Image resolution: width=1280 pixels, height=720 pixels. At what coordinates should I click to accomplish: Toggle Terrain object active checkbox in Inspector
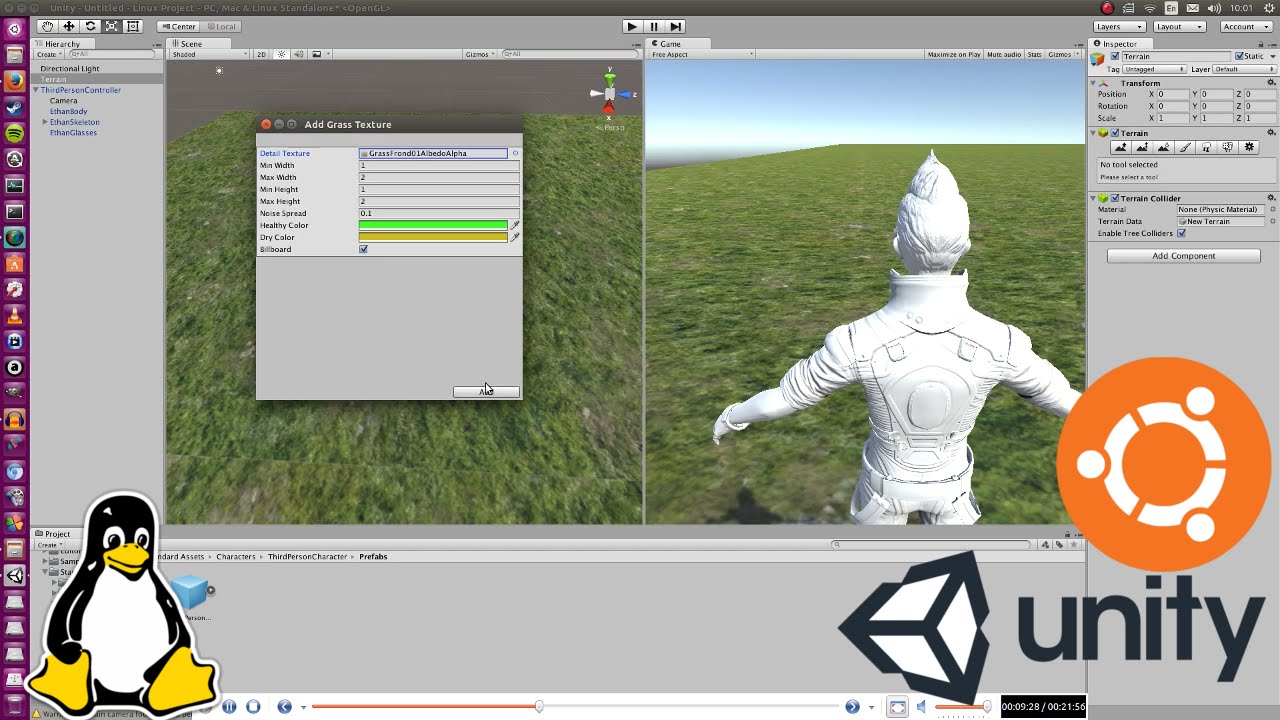pyautogui.click(x=1115, y=56)
